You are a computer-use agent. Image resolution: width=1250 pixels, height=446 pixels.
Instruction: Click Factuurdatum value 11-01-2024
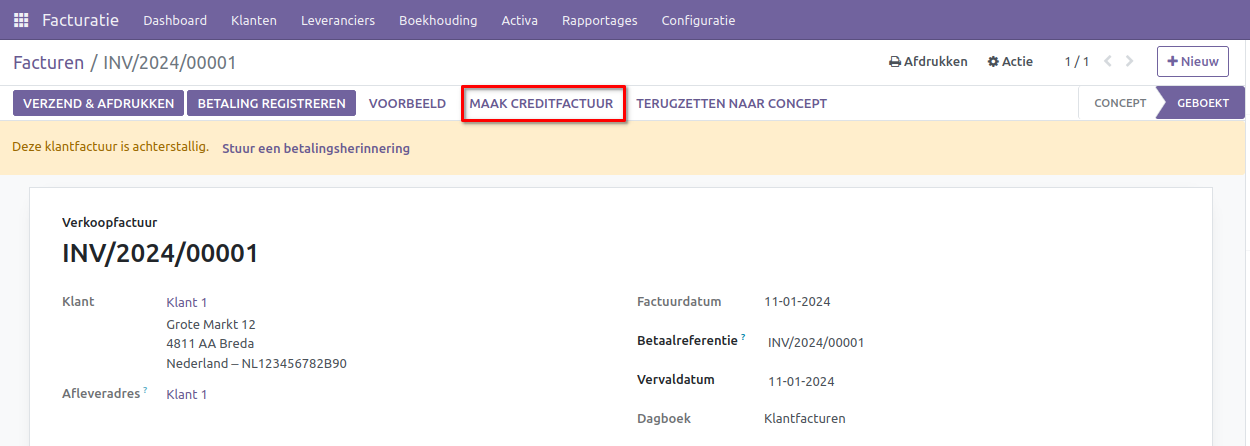pos(797,302)
